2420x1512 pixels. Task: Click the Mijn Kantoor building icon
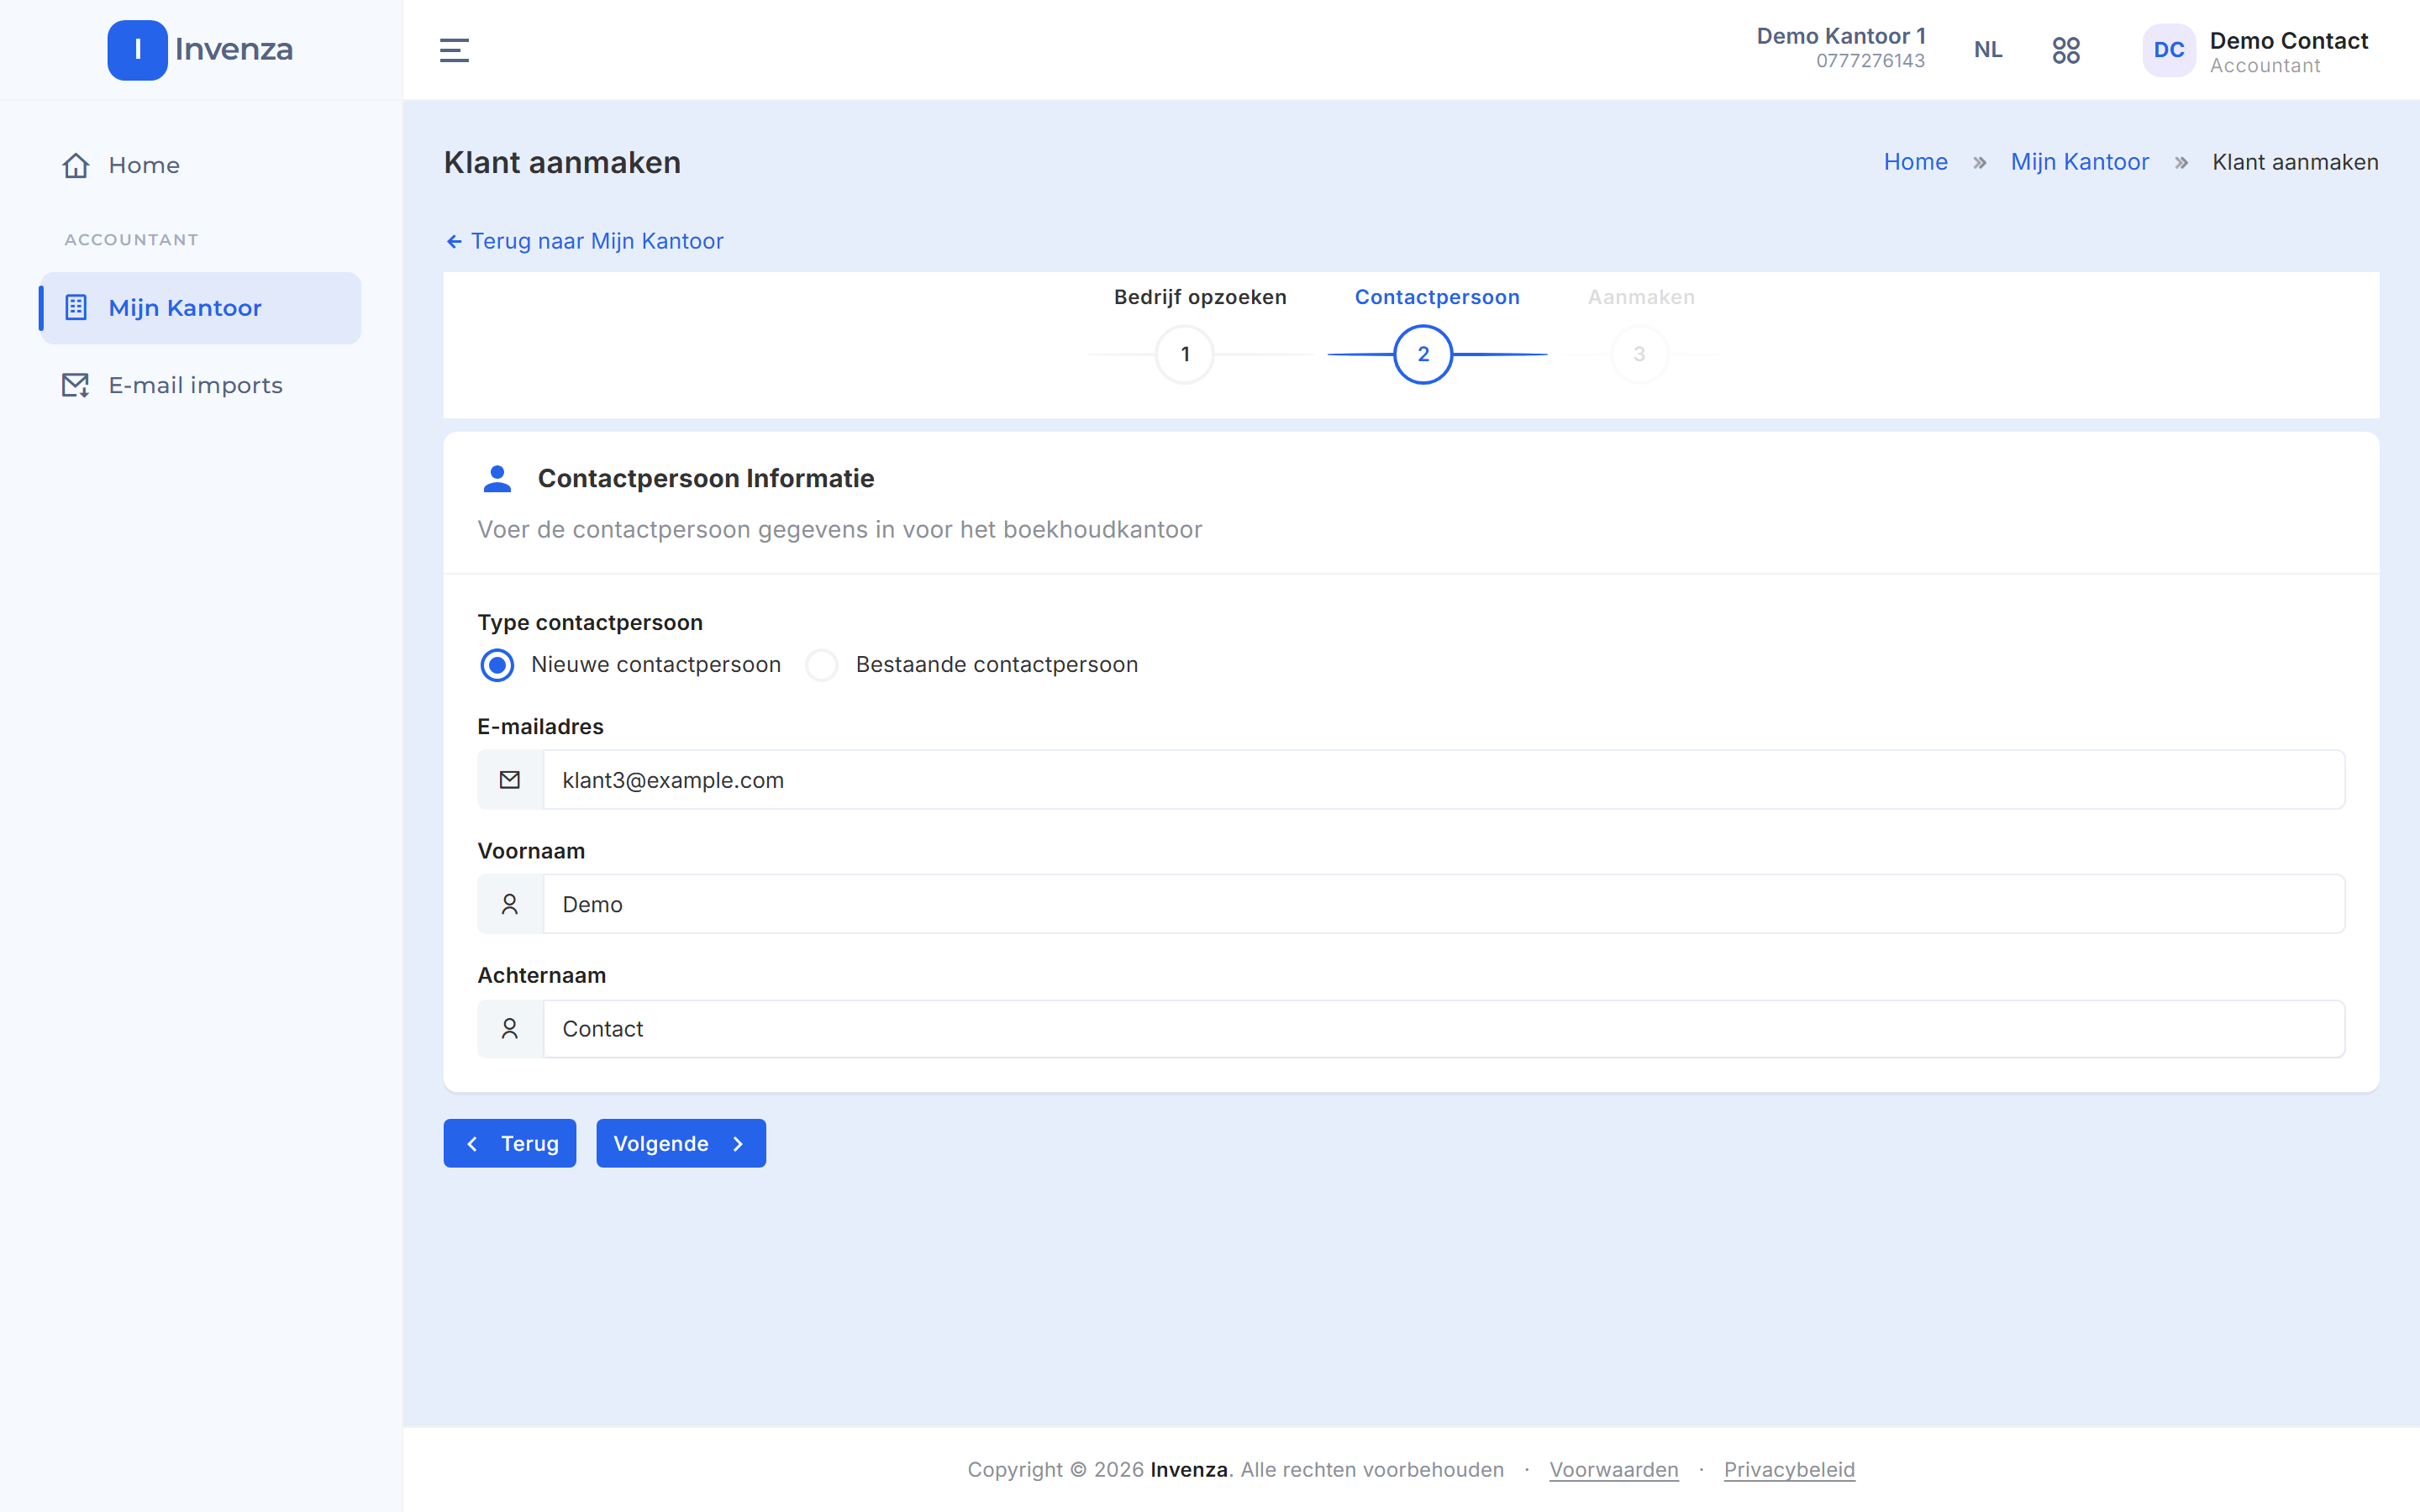[76, 307]
